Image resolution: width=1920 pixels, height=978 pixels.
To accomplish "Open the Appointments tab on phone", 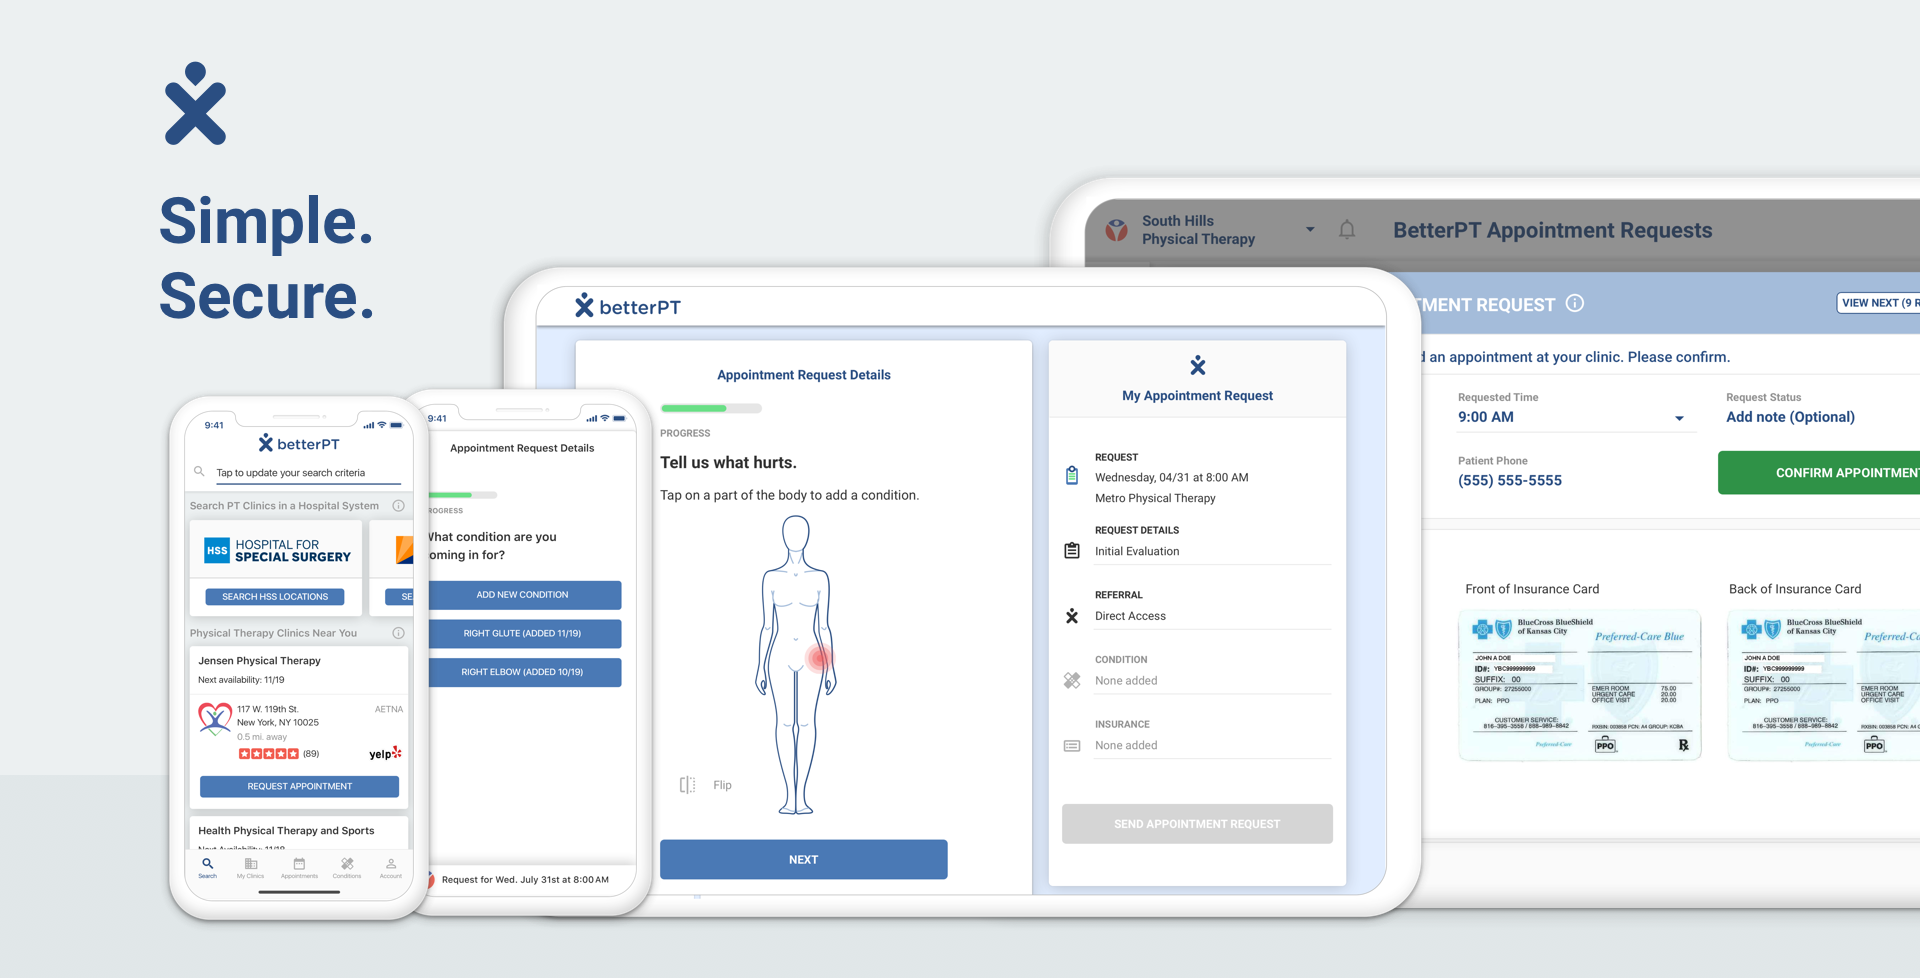I will tap(299, 867).
